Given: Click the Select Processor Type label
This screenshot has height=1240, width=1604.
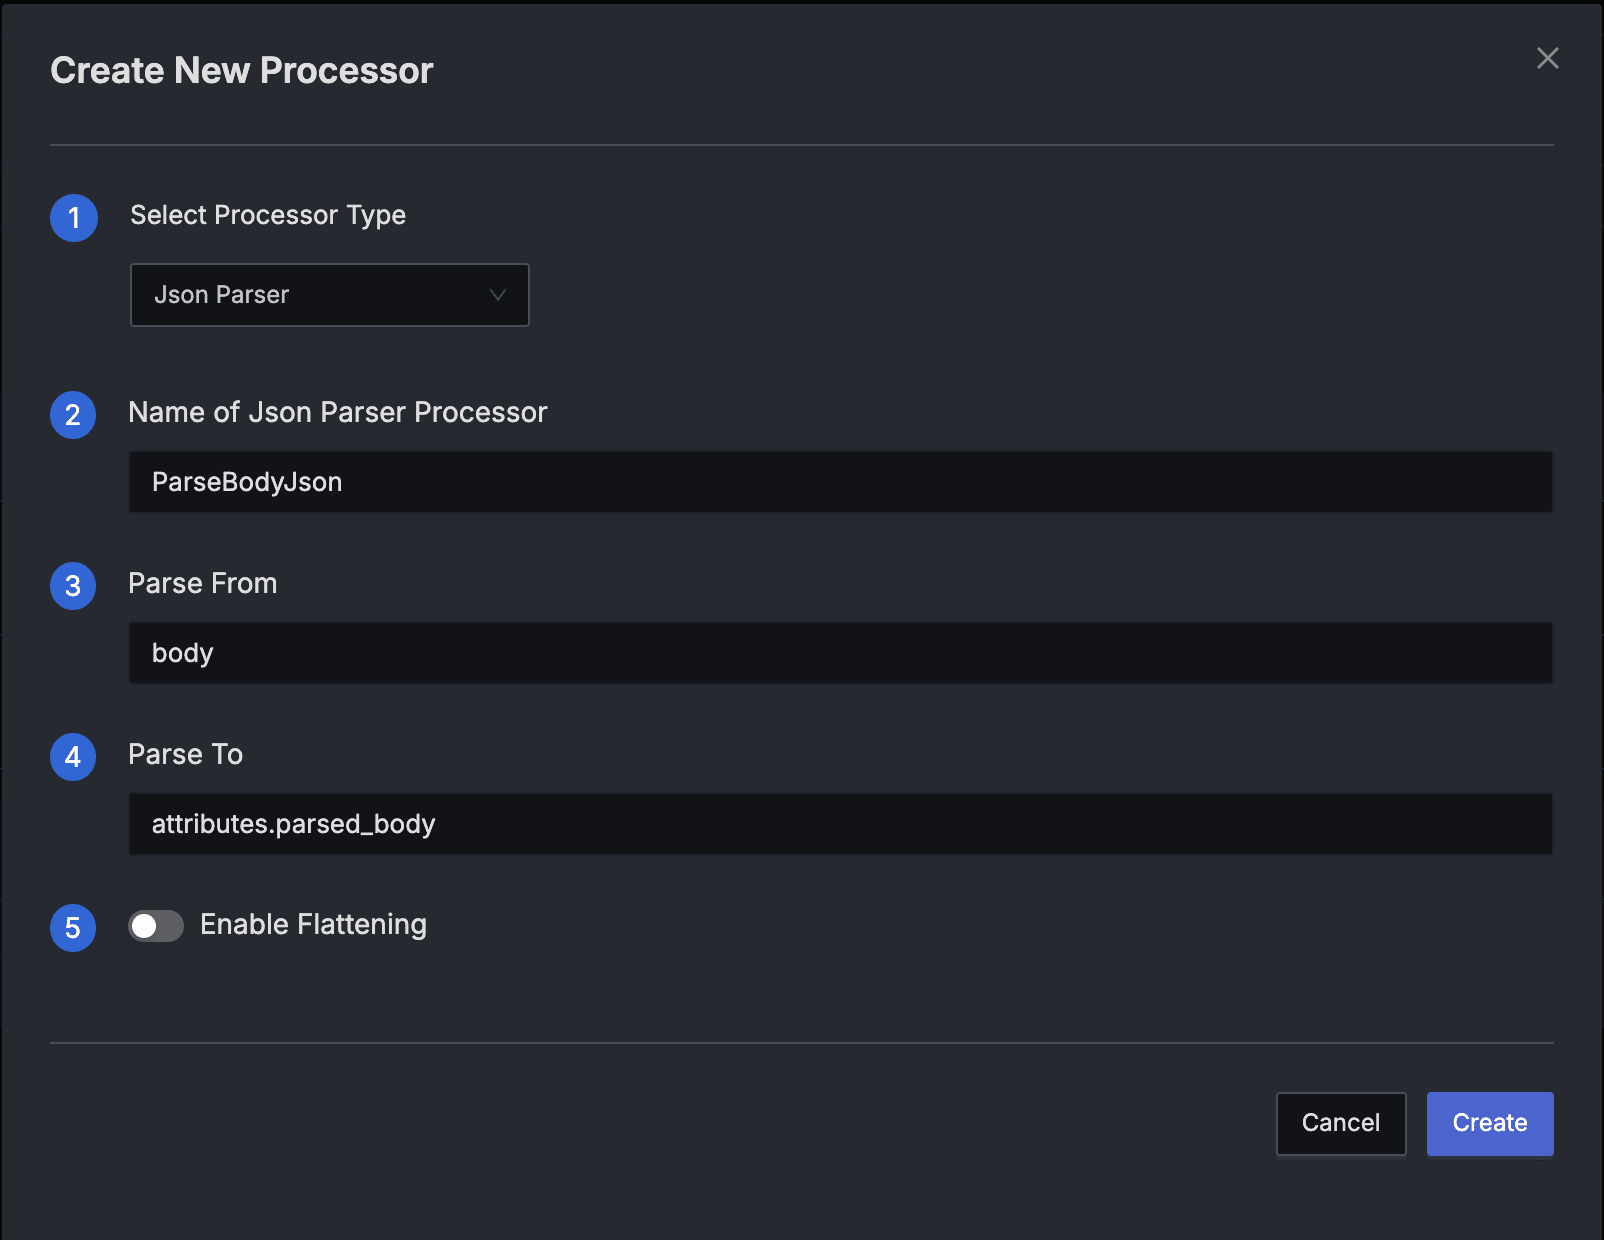Looking at the screenshot, I should [268, 215].
